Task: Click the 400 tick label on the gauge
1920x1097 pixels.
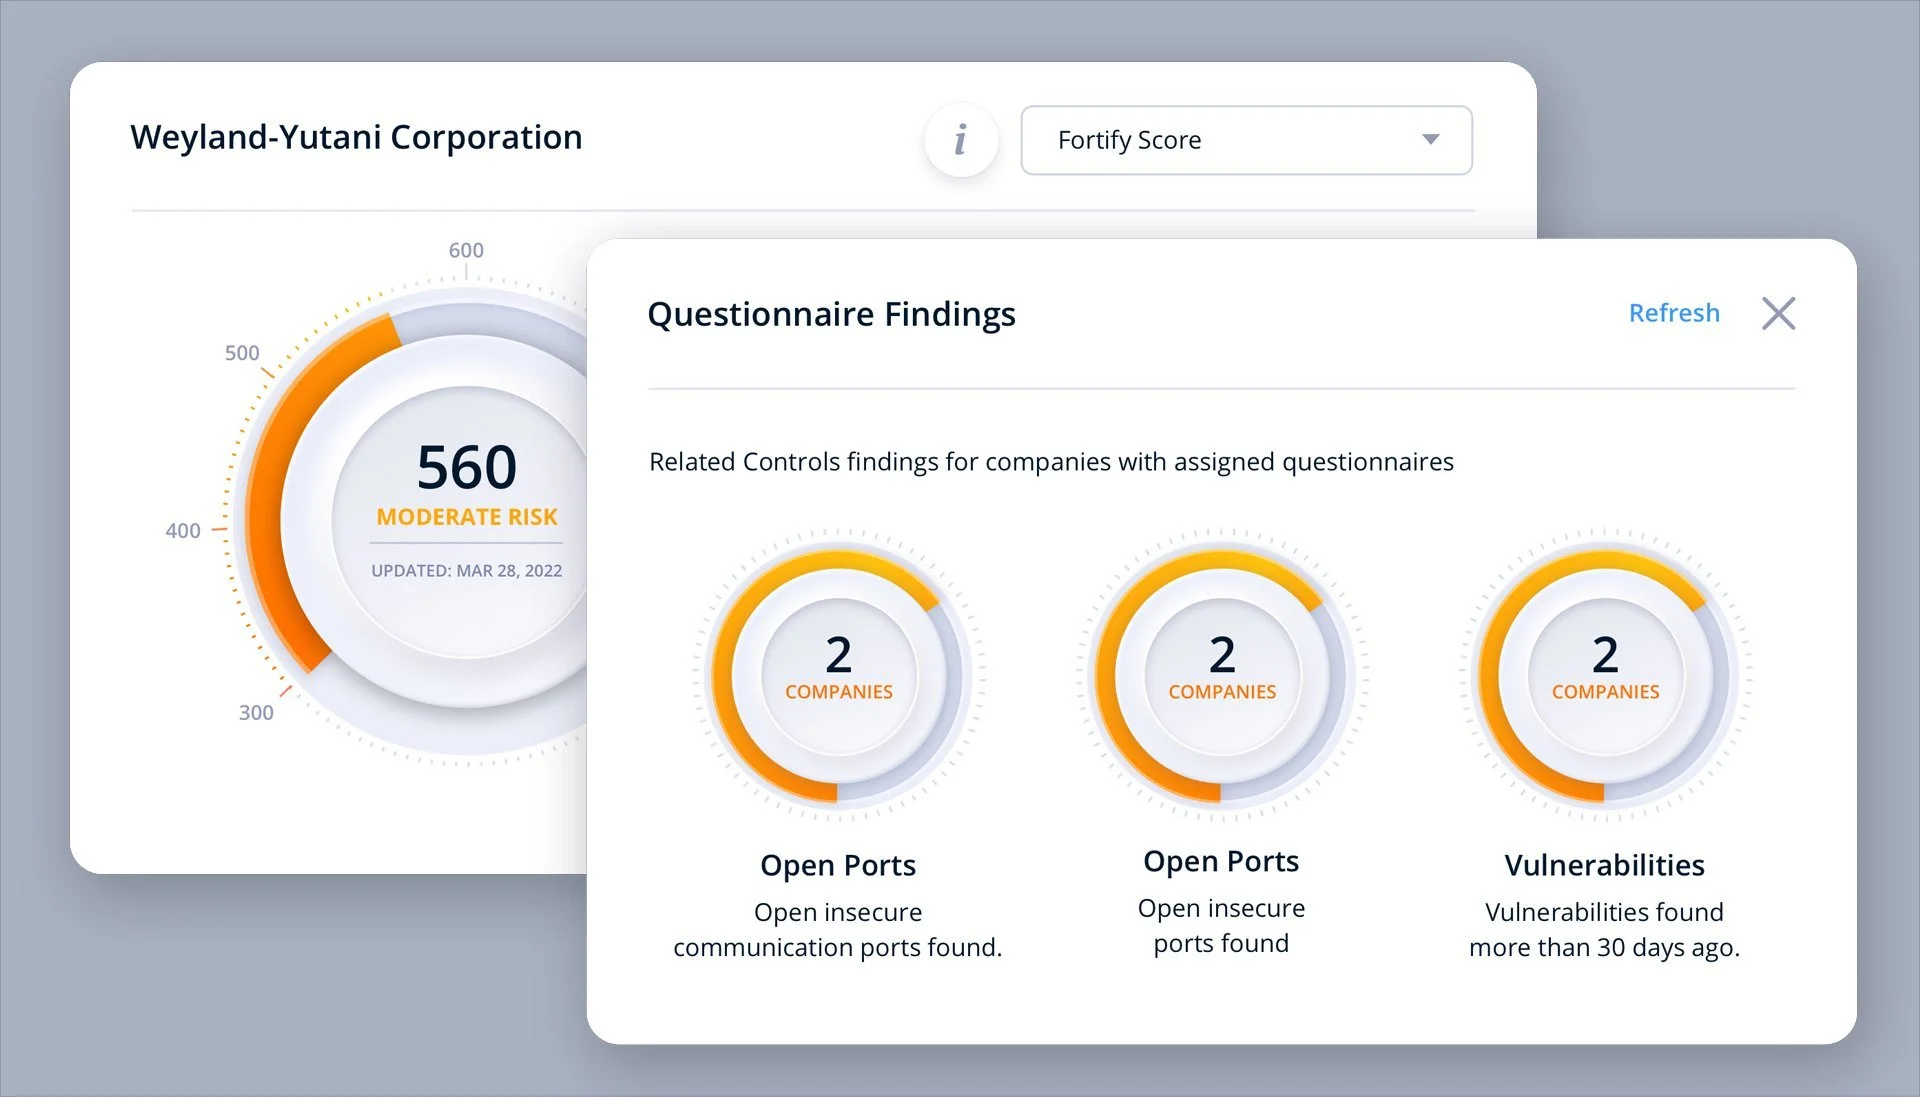Action: click(183, 531)
